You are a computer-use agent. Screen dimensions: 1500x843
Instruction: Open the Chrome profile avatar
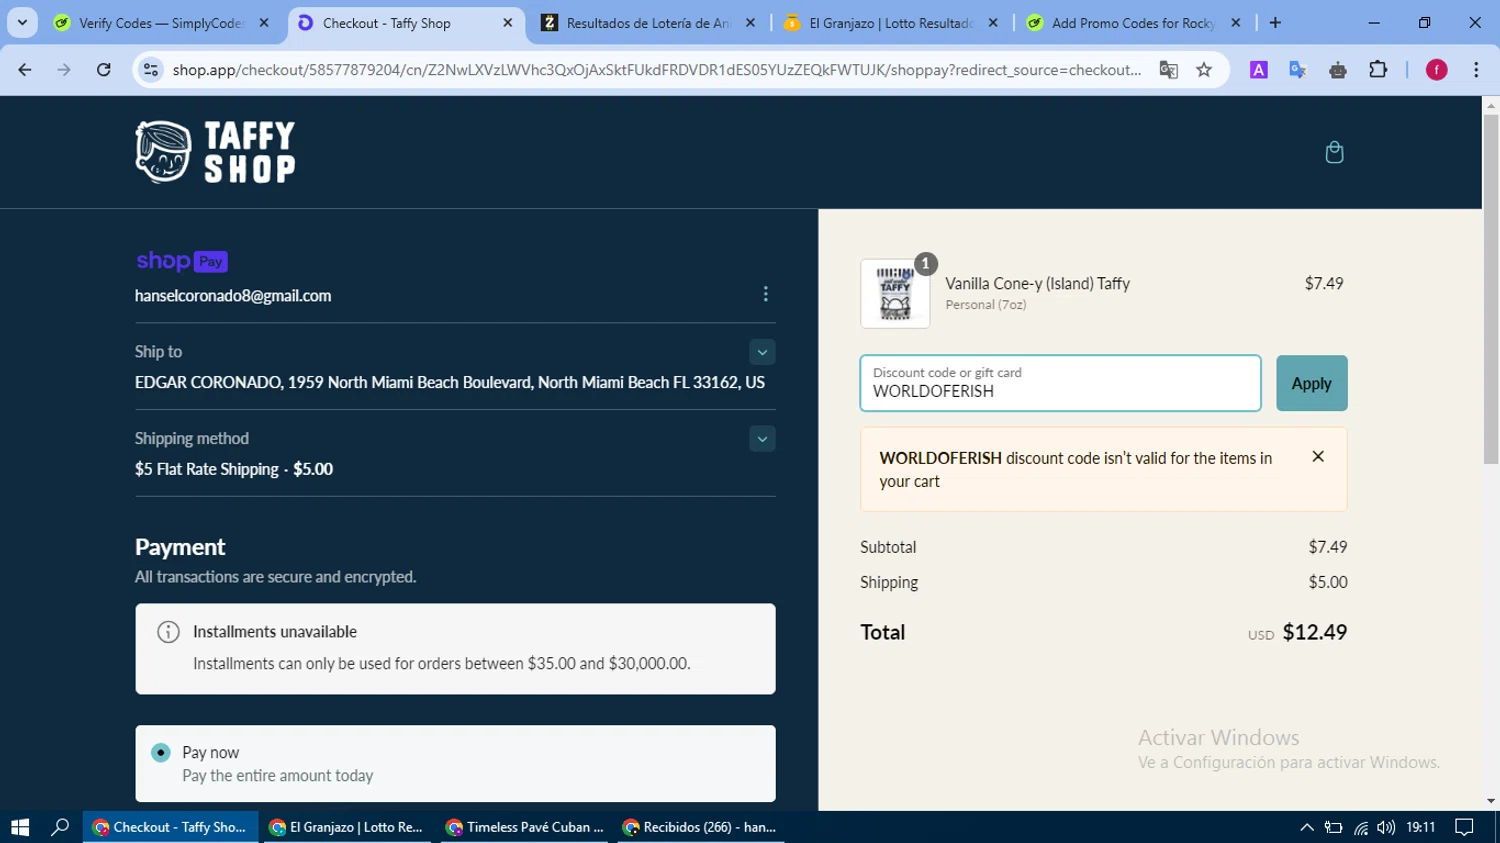coord(1437,70)
